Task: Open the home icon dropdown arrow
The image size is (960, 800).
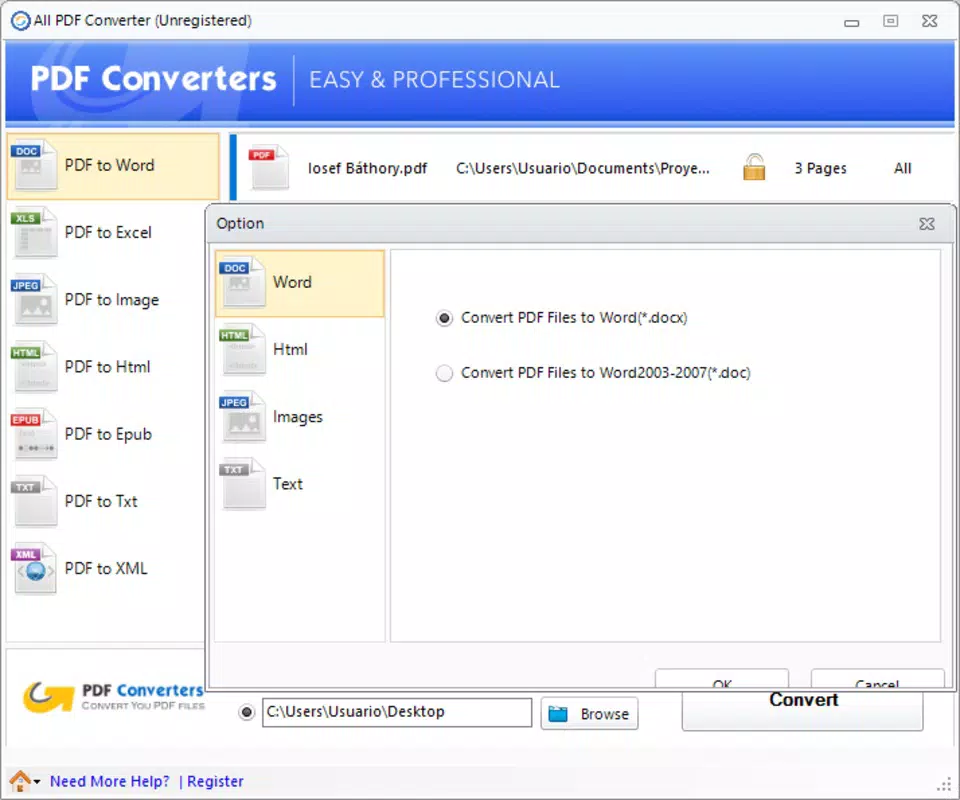Action: pos(37,782)
